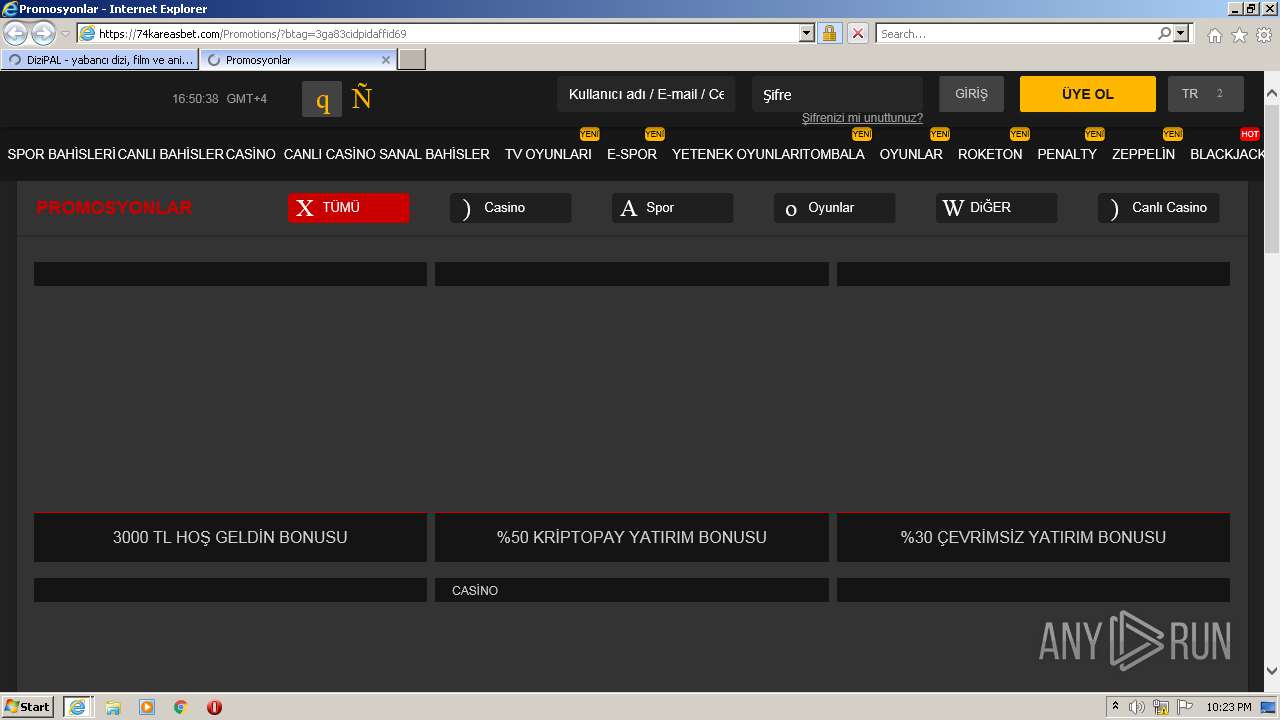Select the Promosyonlar browser tab

[298, 60]
